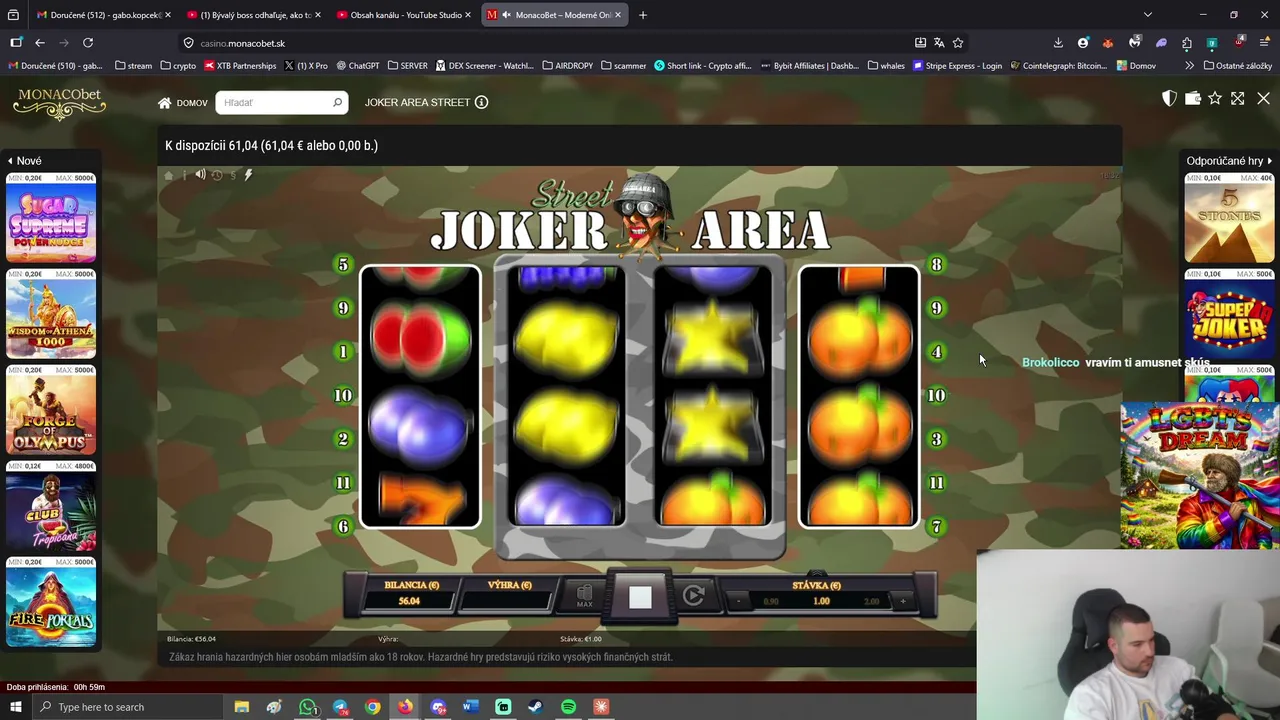Open a new browser tab
Screen dimensions: 1280x720
coord(643,15)
